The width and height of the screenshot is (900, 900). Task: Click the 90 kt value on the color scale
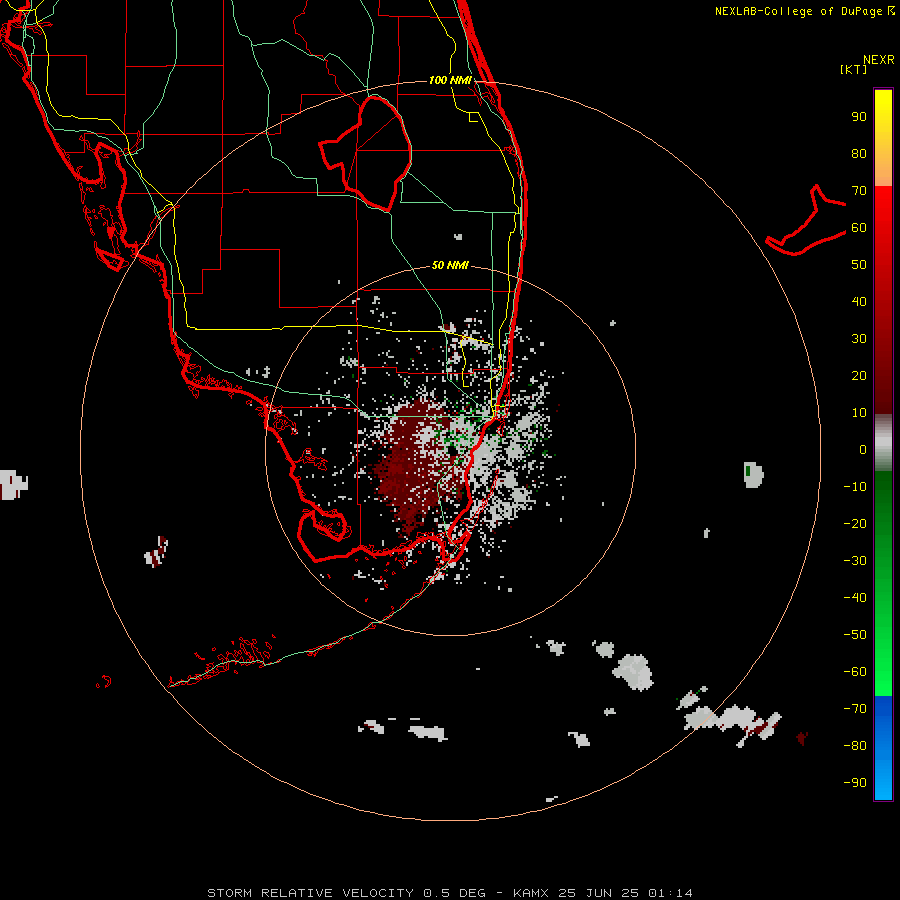coord(859,117)
